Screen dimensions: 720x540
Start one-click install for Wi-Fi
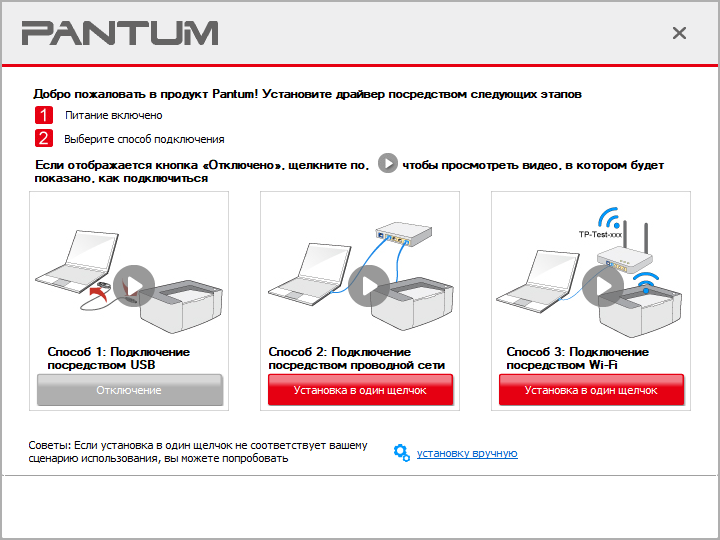591,390
